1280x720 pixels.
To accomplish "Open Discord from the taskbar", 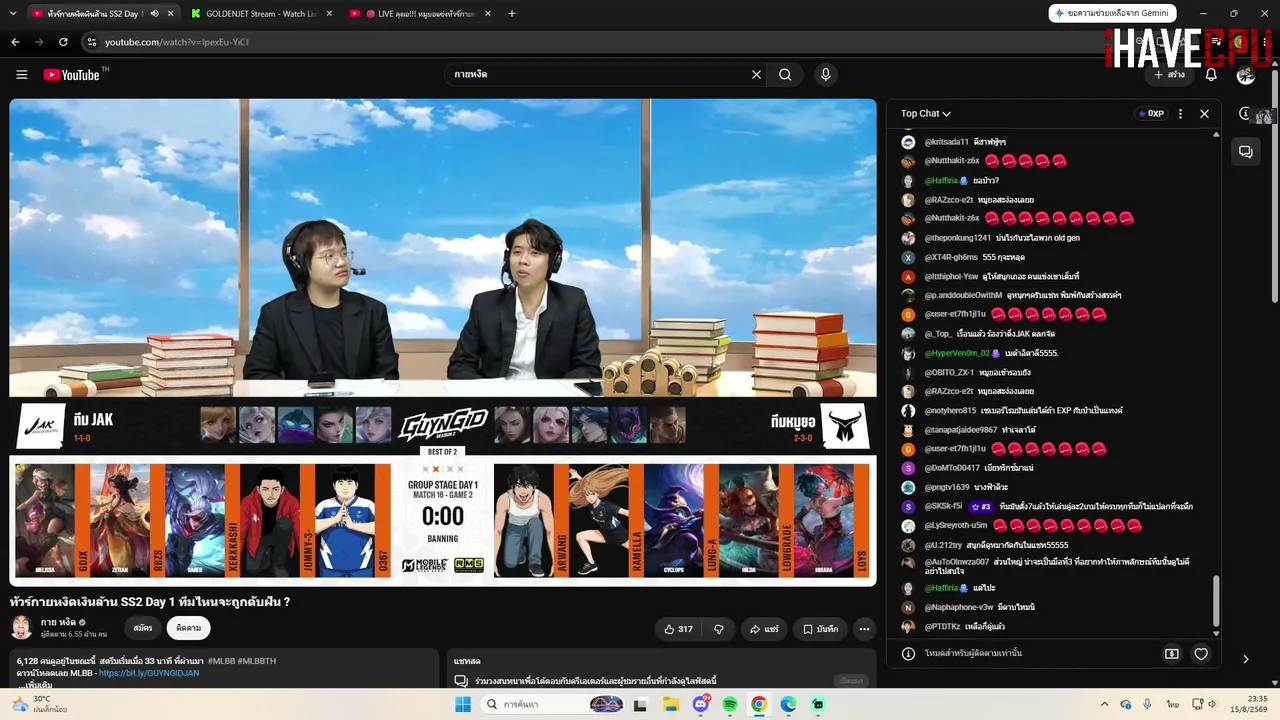I will [x=701, y=705].
